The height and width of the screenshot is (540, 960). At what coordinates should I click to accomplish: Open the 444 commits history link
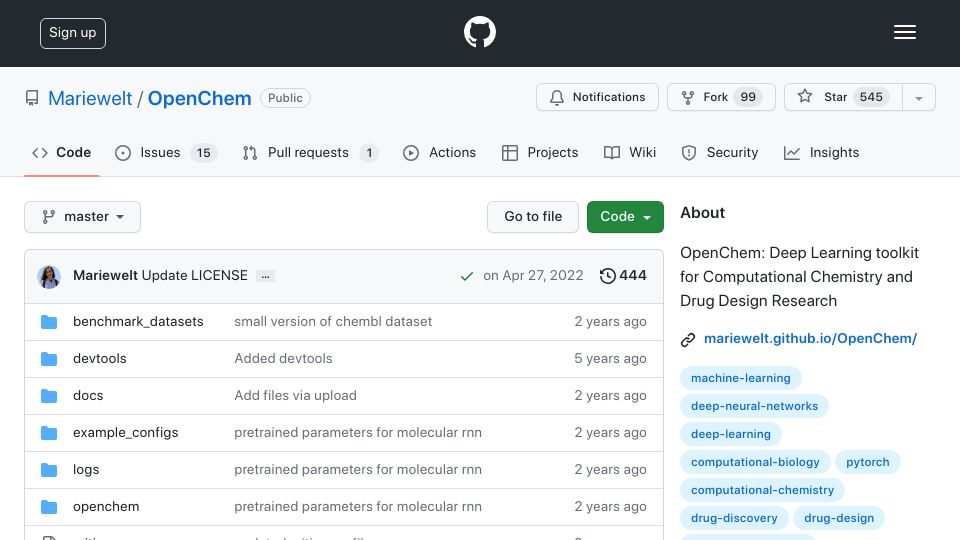coord(623,276)
